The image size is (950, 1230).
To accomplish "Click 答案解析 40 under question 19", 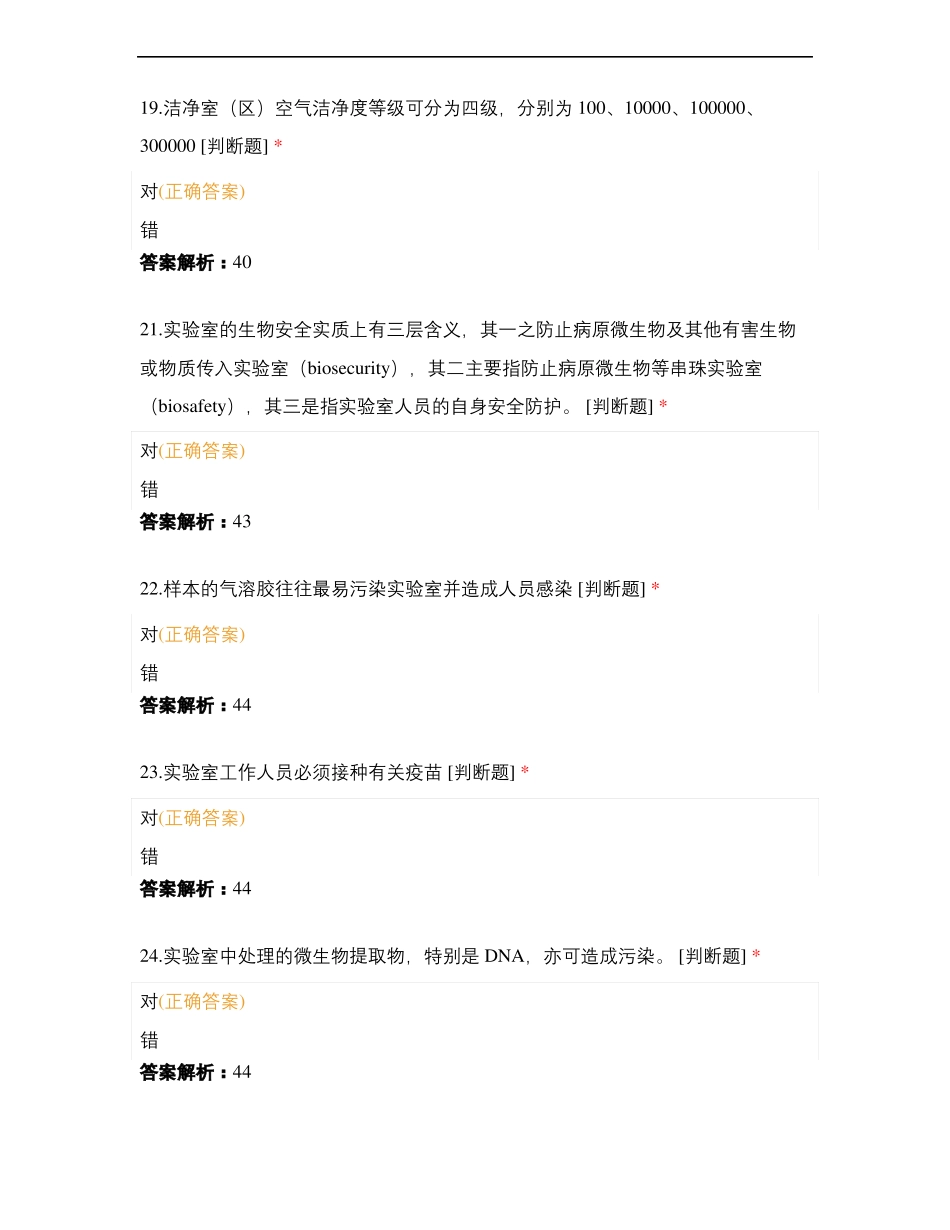I will pyautogui.click(x=195, y=262).
